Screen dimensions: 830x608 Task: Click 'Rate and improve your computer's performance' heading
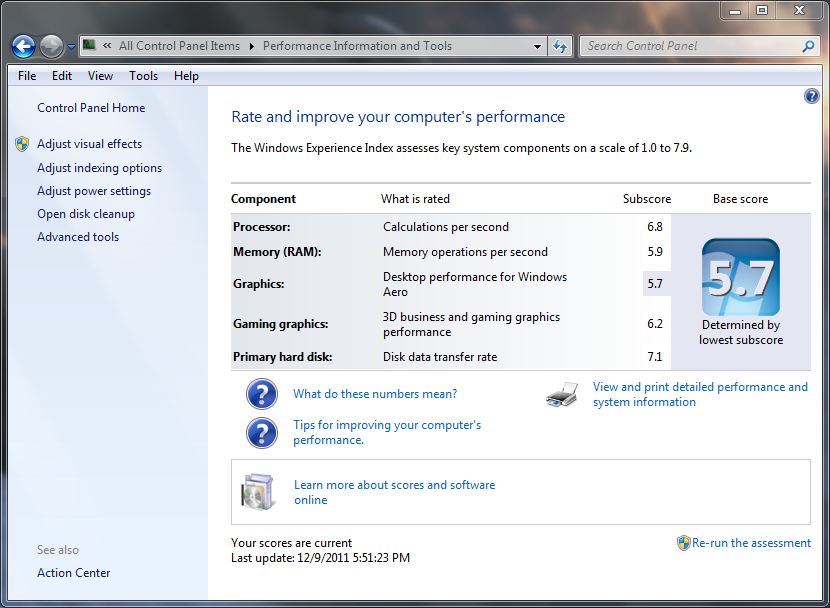point(398,117)
